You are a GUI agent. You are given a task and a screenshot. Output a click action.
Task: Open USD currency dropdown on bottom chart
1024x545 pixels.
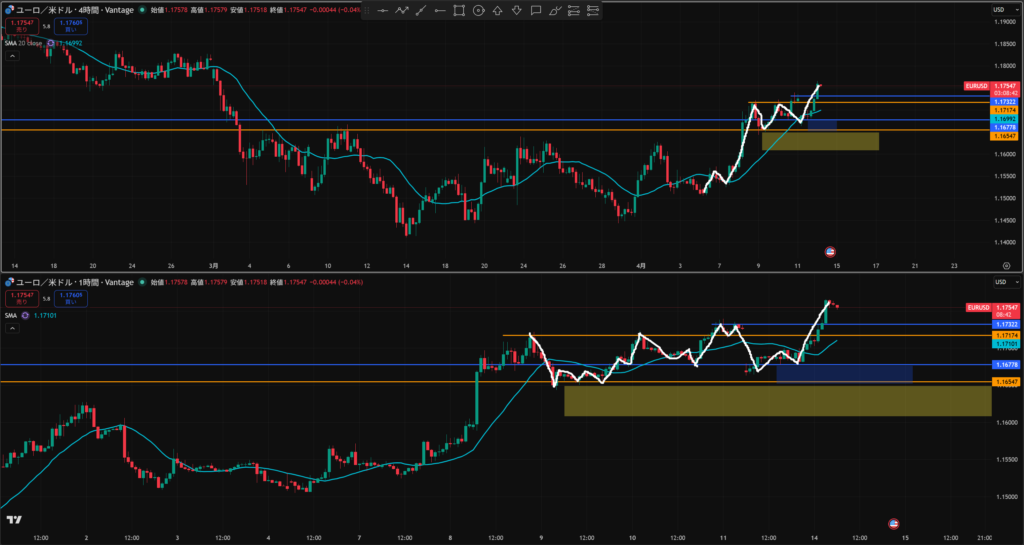pyautogui.click(x=999, y=284)
